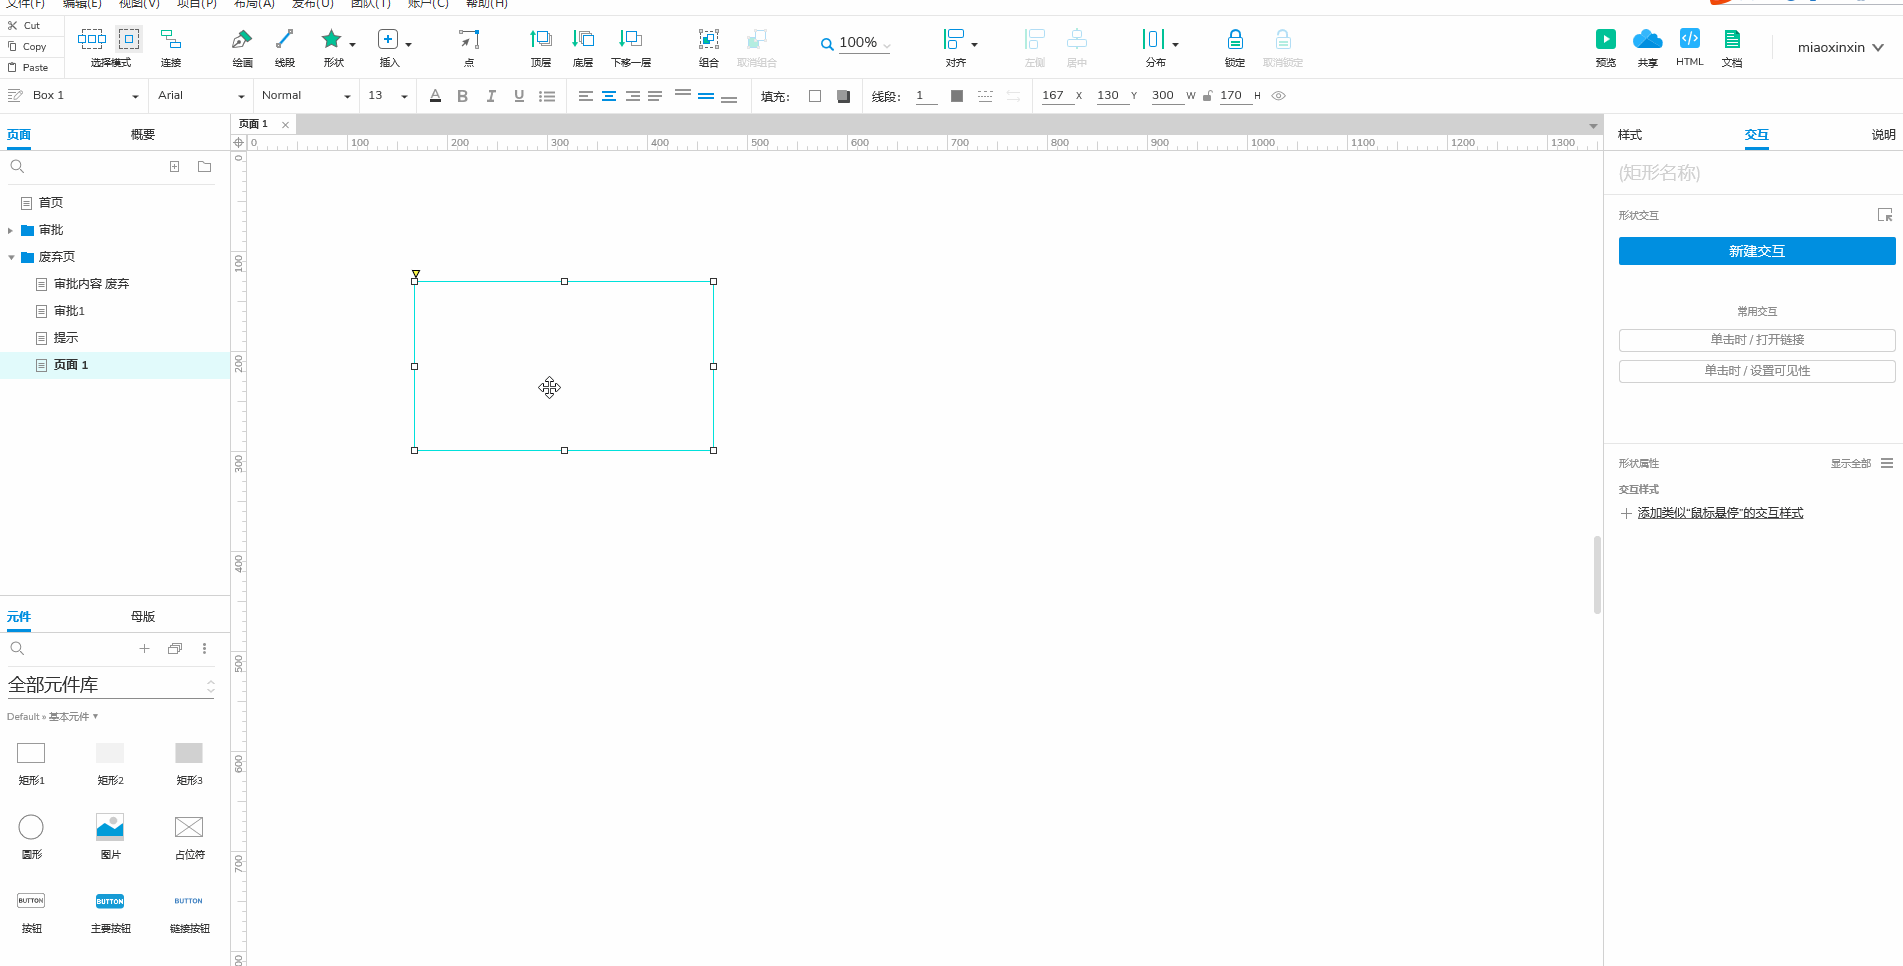Set text alignment to center

click(609, 96)
